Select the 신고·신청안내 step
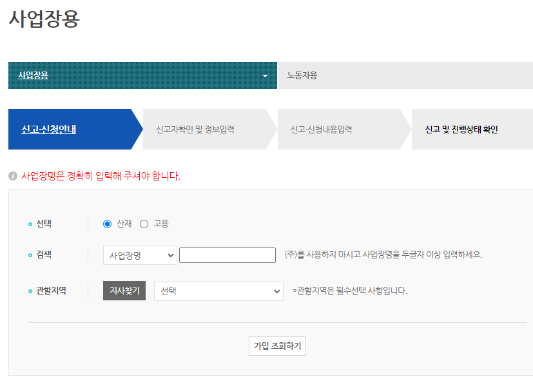Viewport: 533px width, 380px height. point(75,129)
